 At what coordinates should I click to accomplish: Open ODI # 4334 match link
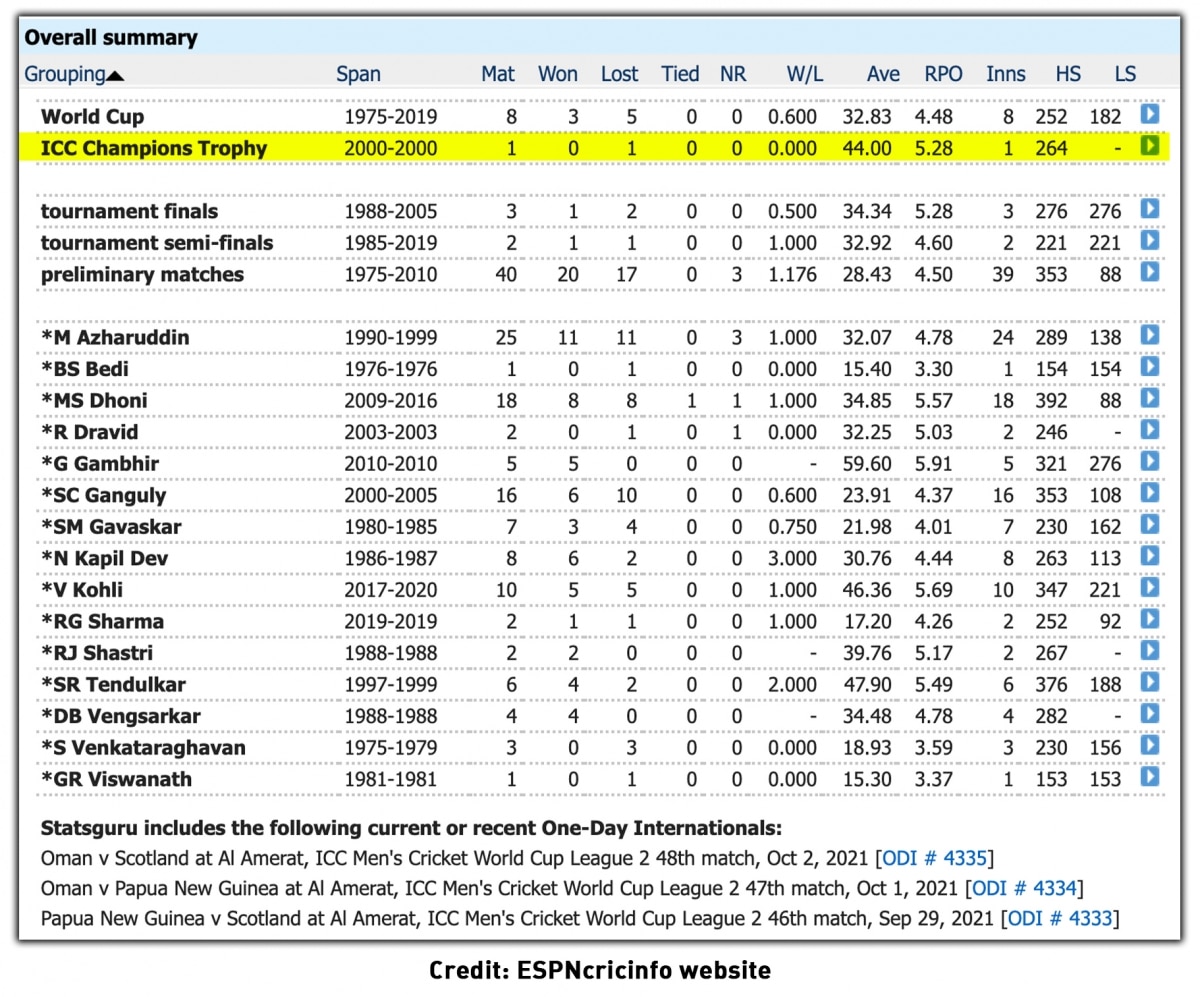[x=1026, y=888]
